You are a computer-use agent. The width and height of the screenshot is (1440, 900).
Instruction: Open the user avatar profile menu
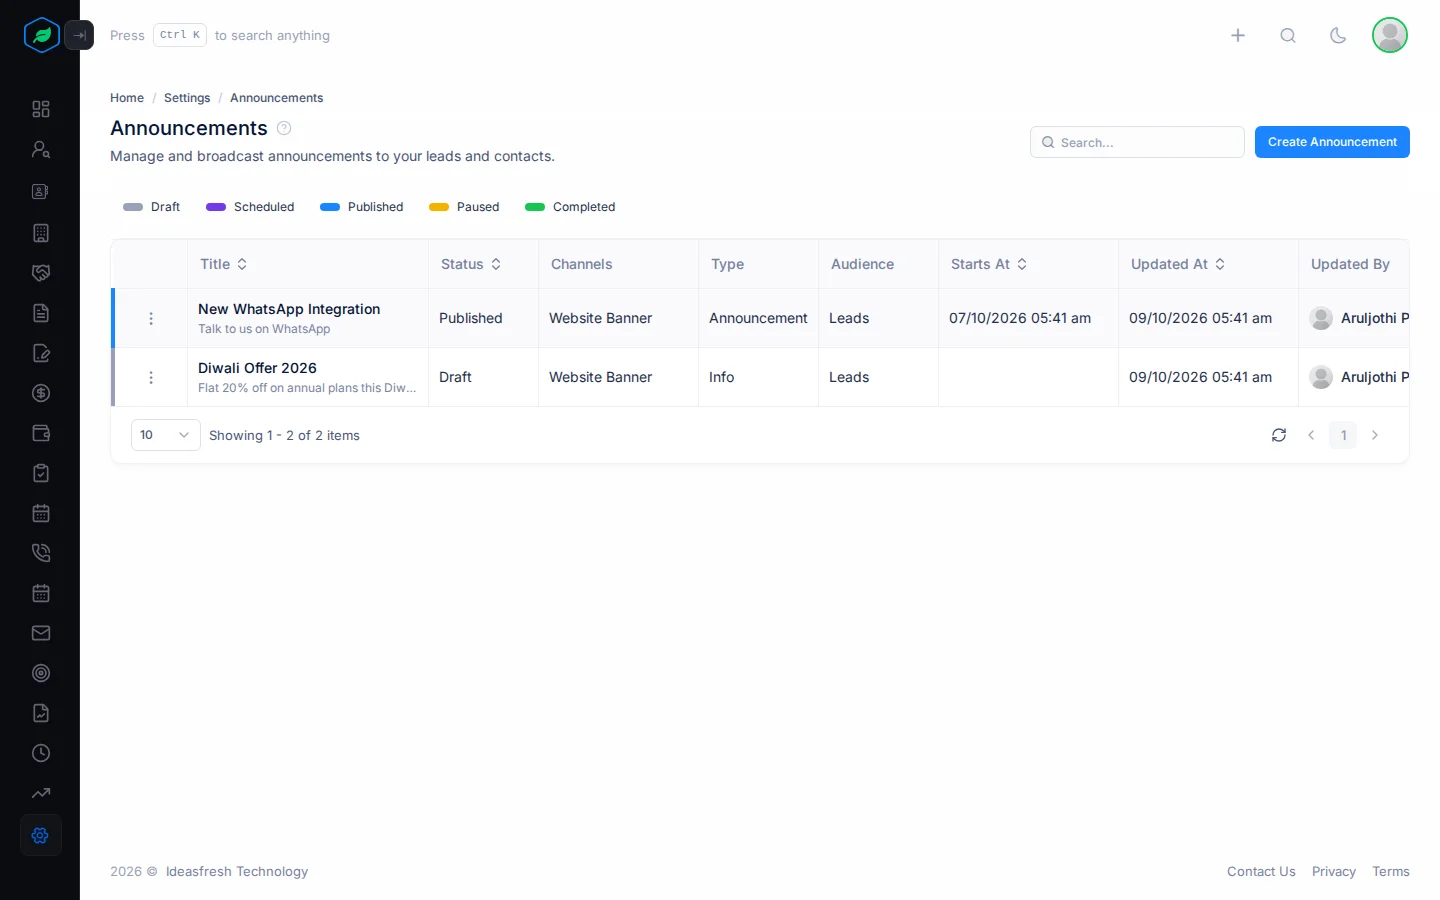click(1390, 35)
